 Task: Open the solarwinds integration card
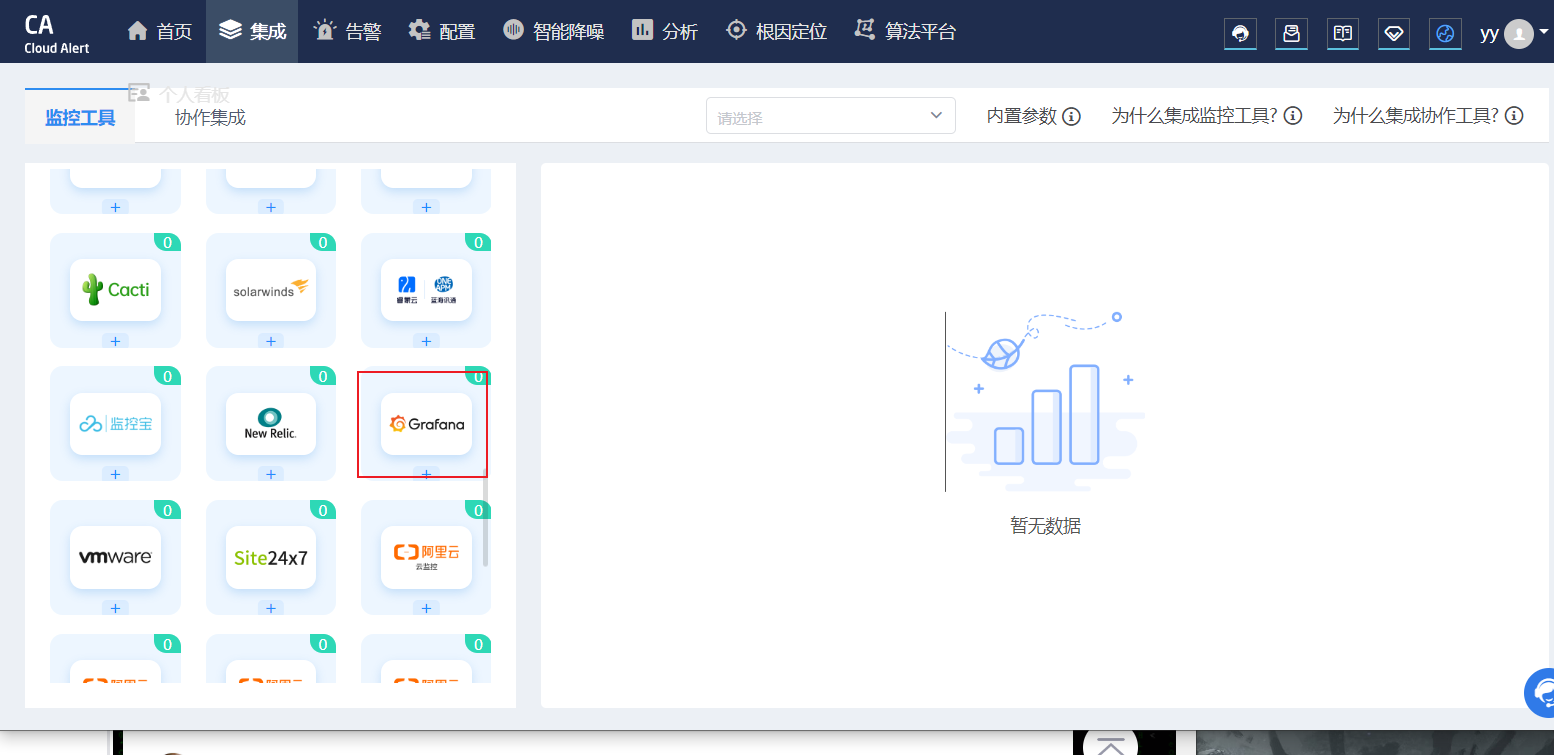[271, 290]
